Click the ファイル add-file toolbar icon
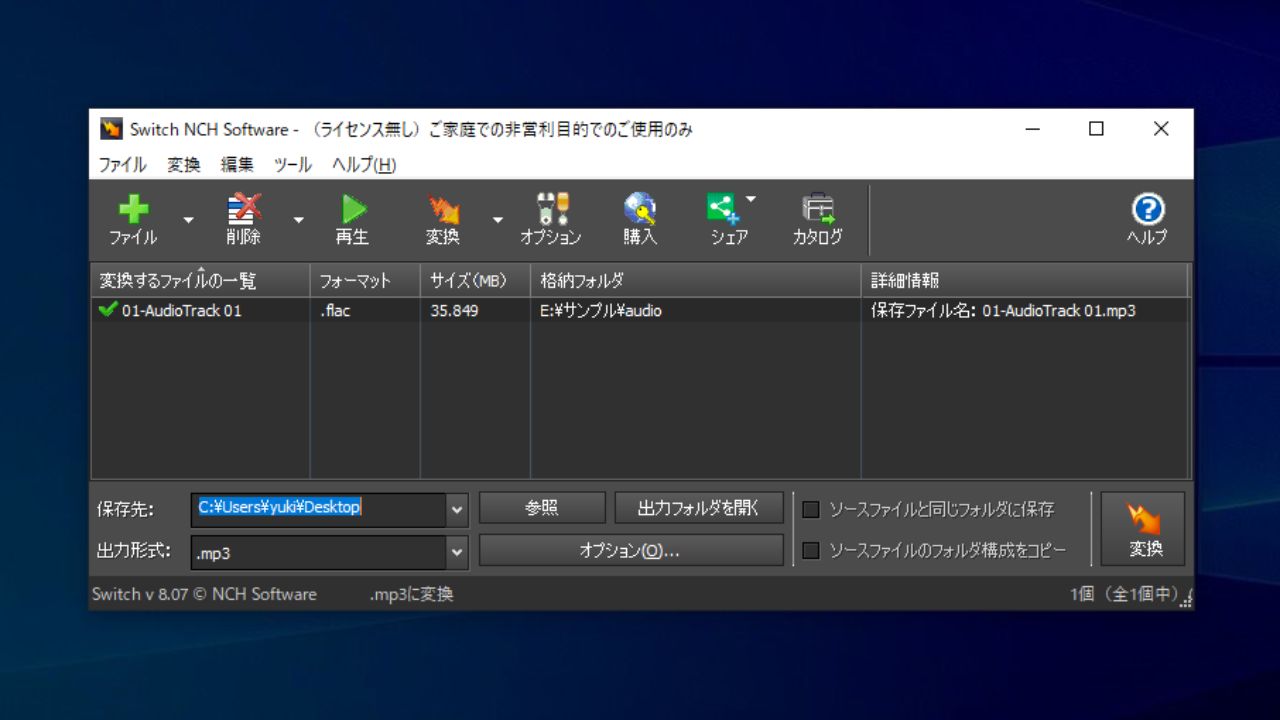The height and width of the screenshot is (720, 1280). pos(133,219)
